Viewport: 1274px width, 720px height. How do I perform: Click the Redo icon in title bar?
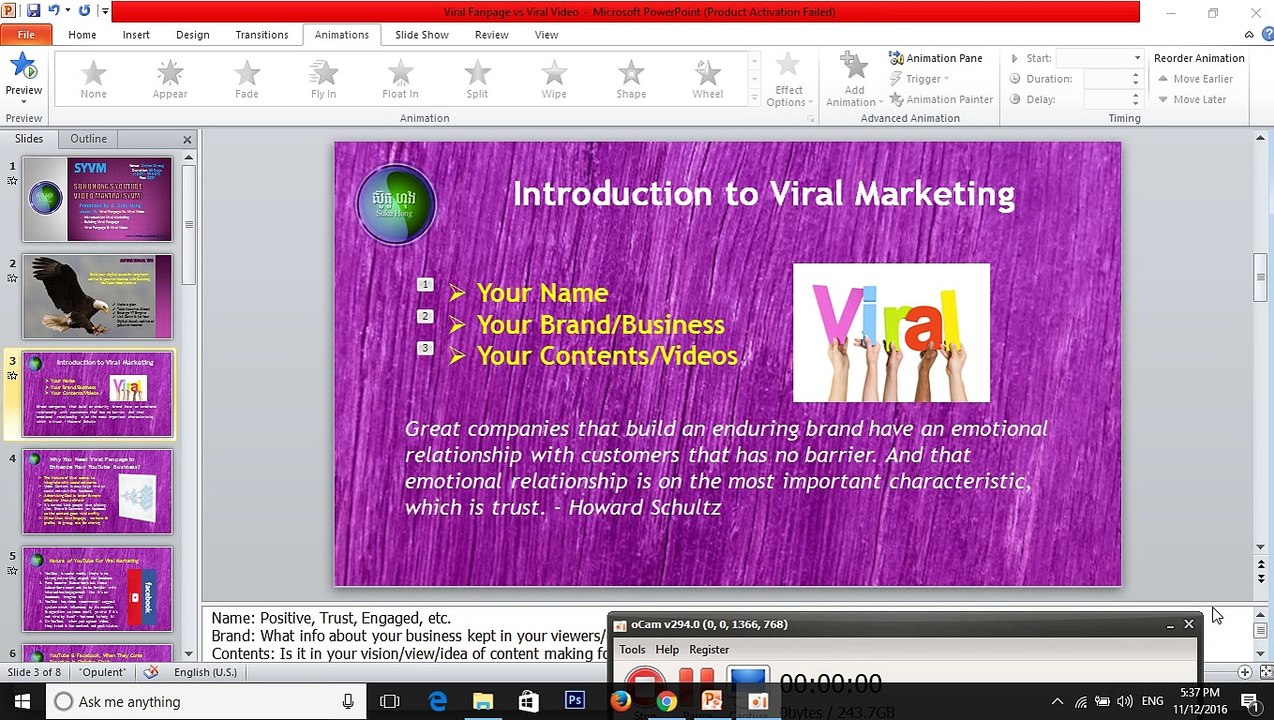coord(84,11)
